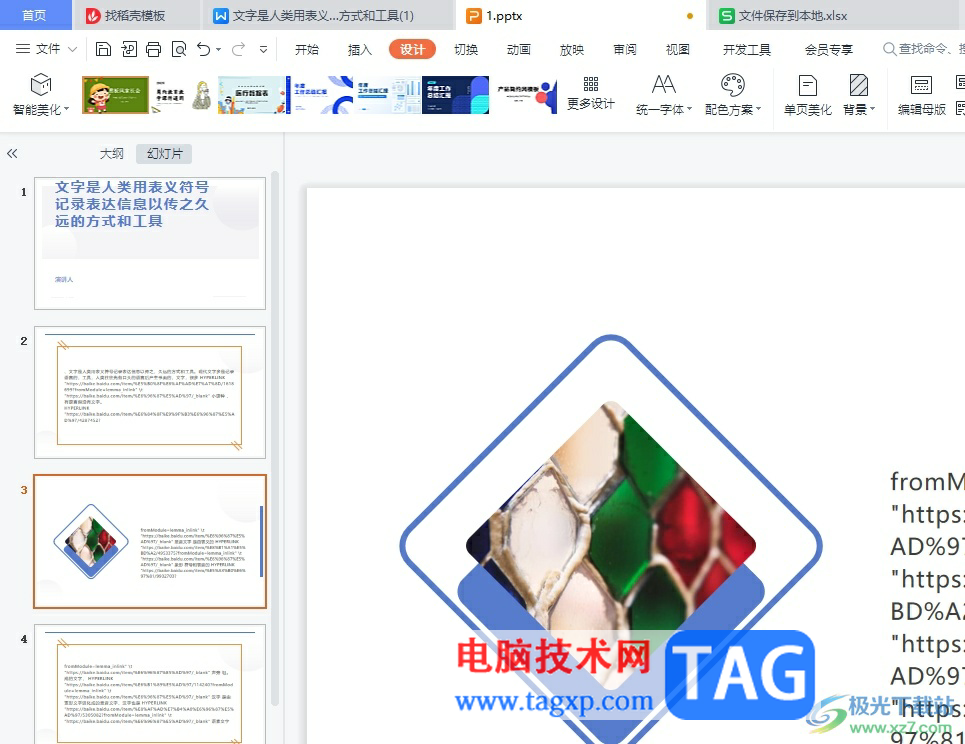The height and width of the screenshot is (744, 965).
Task: Expand the 智能美化 dropdown arrow
Action: [66, 110]
